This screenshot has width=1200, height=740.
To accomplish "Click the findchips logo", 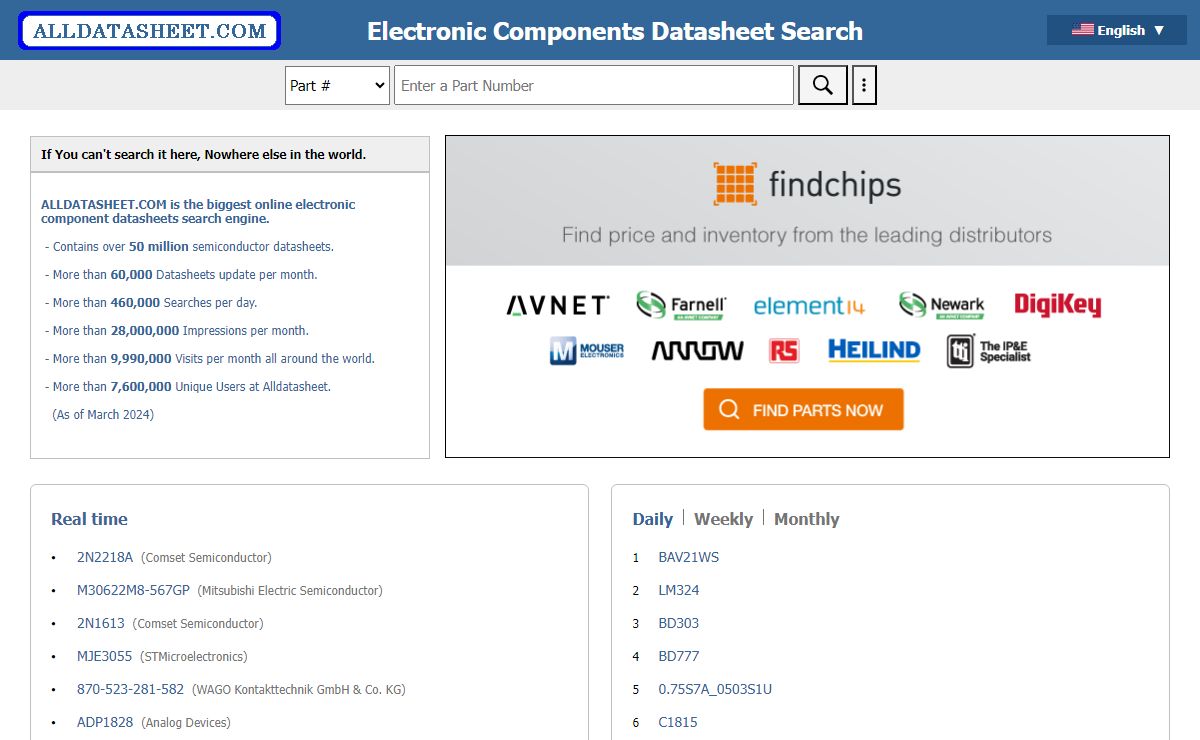I will pyautogui.click(x=807, y=184).
